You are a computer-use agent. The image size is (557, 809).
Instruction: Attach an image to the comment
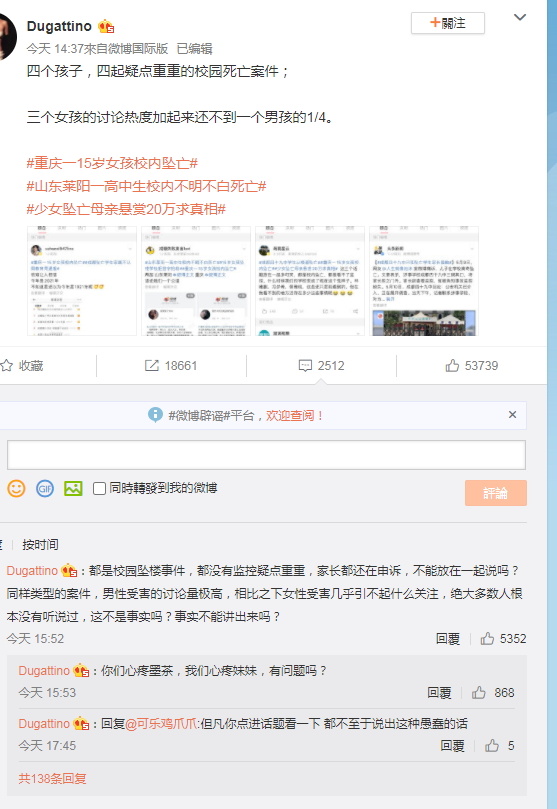tap(73, 488)
